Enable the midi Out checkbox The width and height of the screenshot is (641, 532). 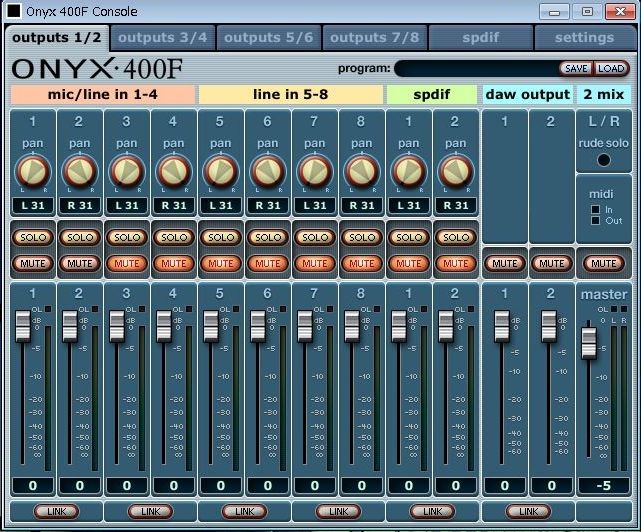click(x=596, y=221)
